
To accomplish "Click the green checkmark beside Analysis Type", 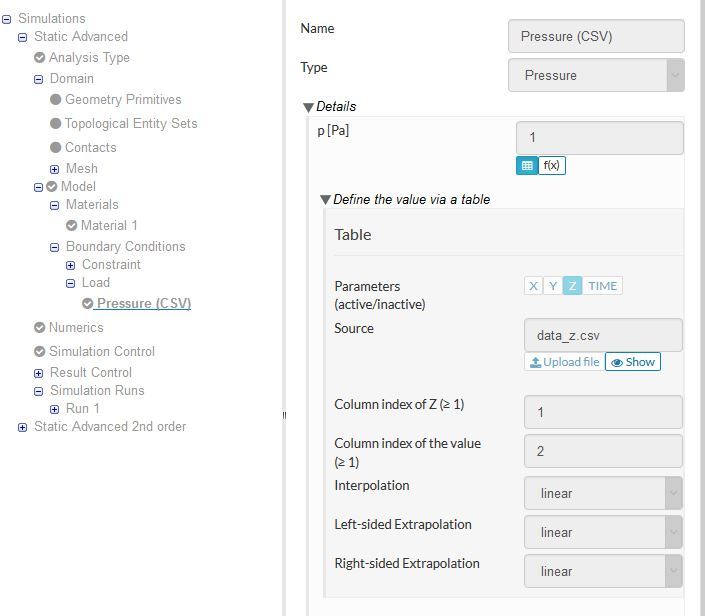I will pyautogui.click(x=40, y=57).
